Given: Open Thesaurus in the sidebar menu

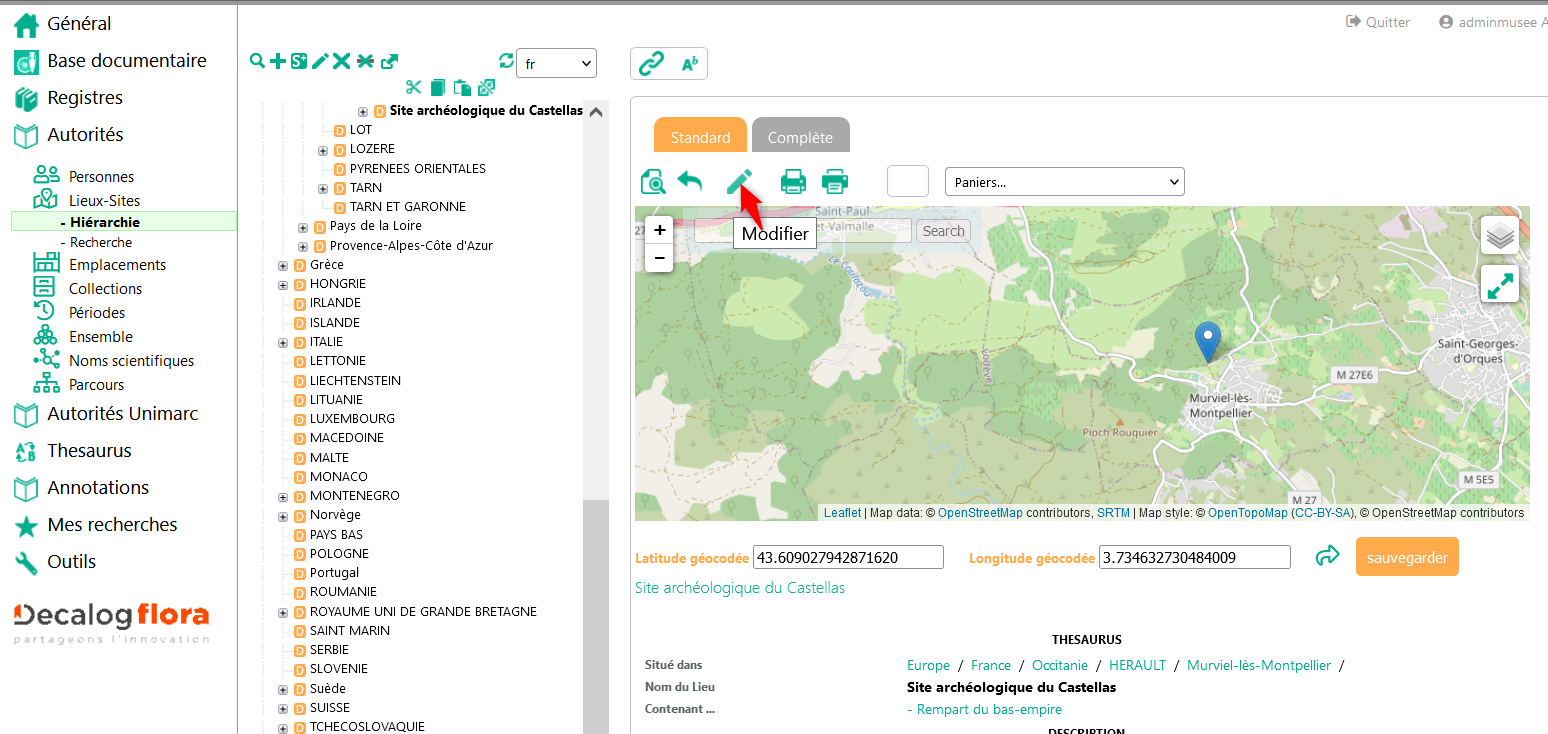Looking at the screenshot, I should (89, 451).
